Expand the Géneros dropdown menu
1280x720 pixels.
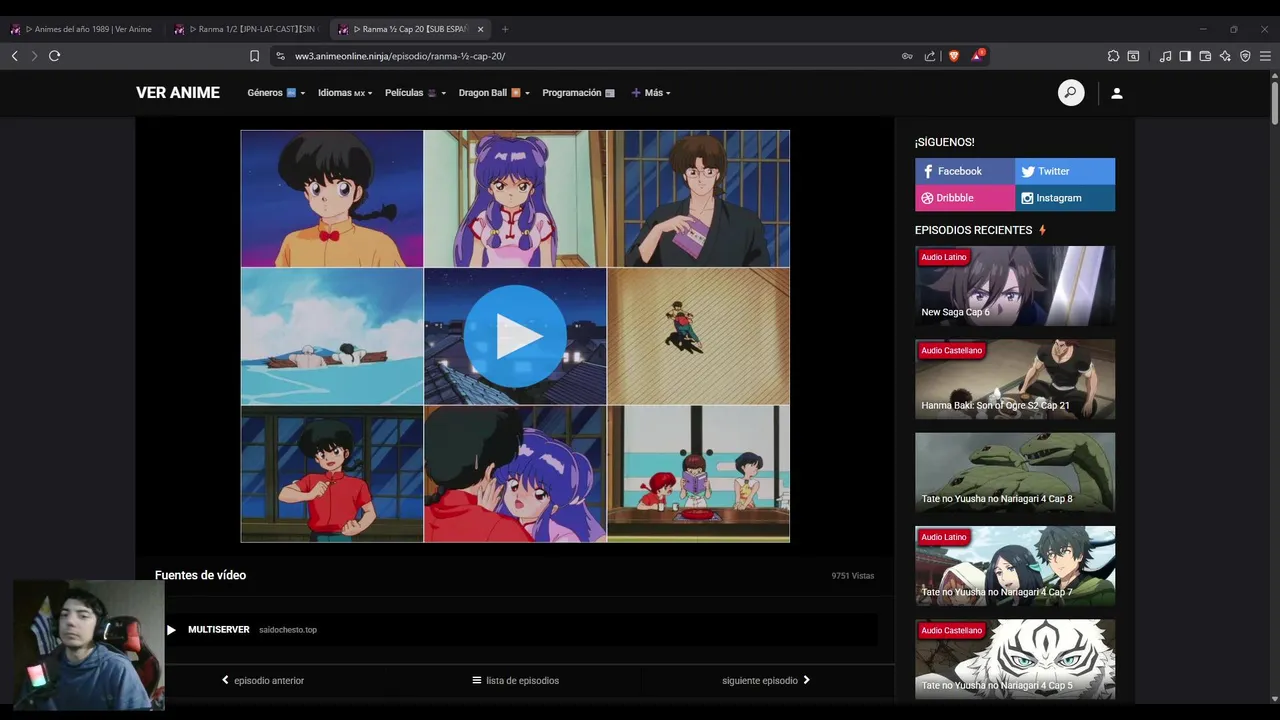coord(276,93)
